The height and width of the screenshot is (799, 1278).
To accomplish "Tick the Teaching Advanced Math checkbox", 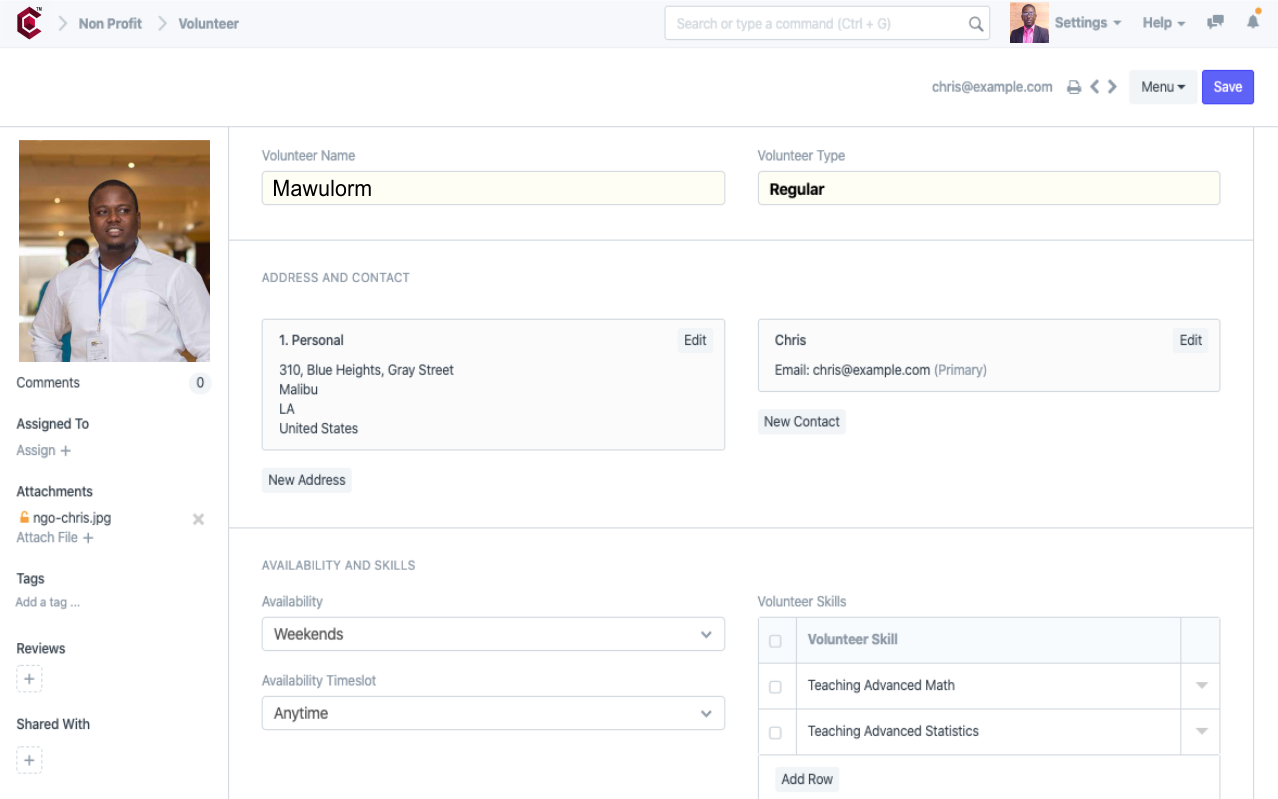I will [775, 687].
